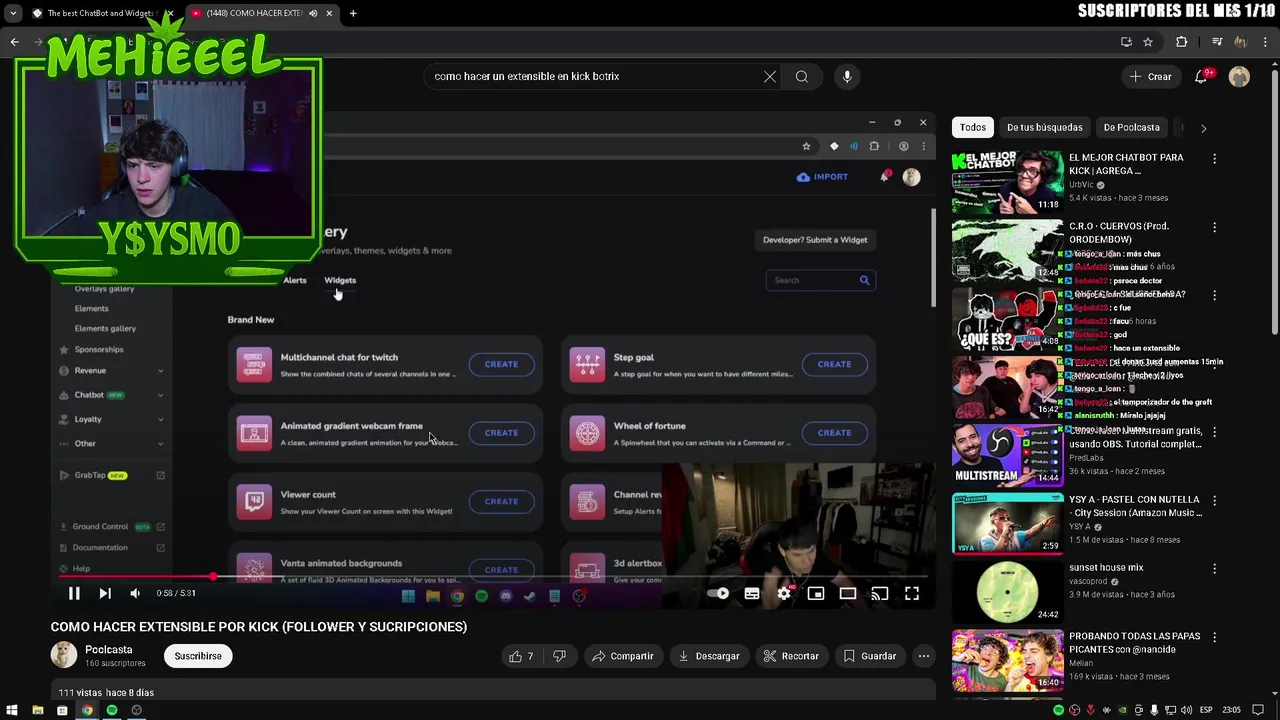Open EL MEJOR CHATBOT PARA KICK thumbnail

tap(1007, 181)
